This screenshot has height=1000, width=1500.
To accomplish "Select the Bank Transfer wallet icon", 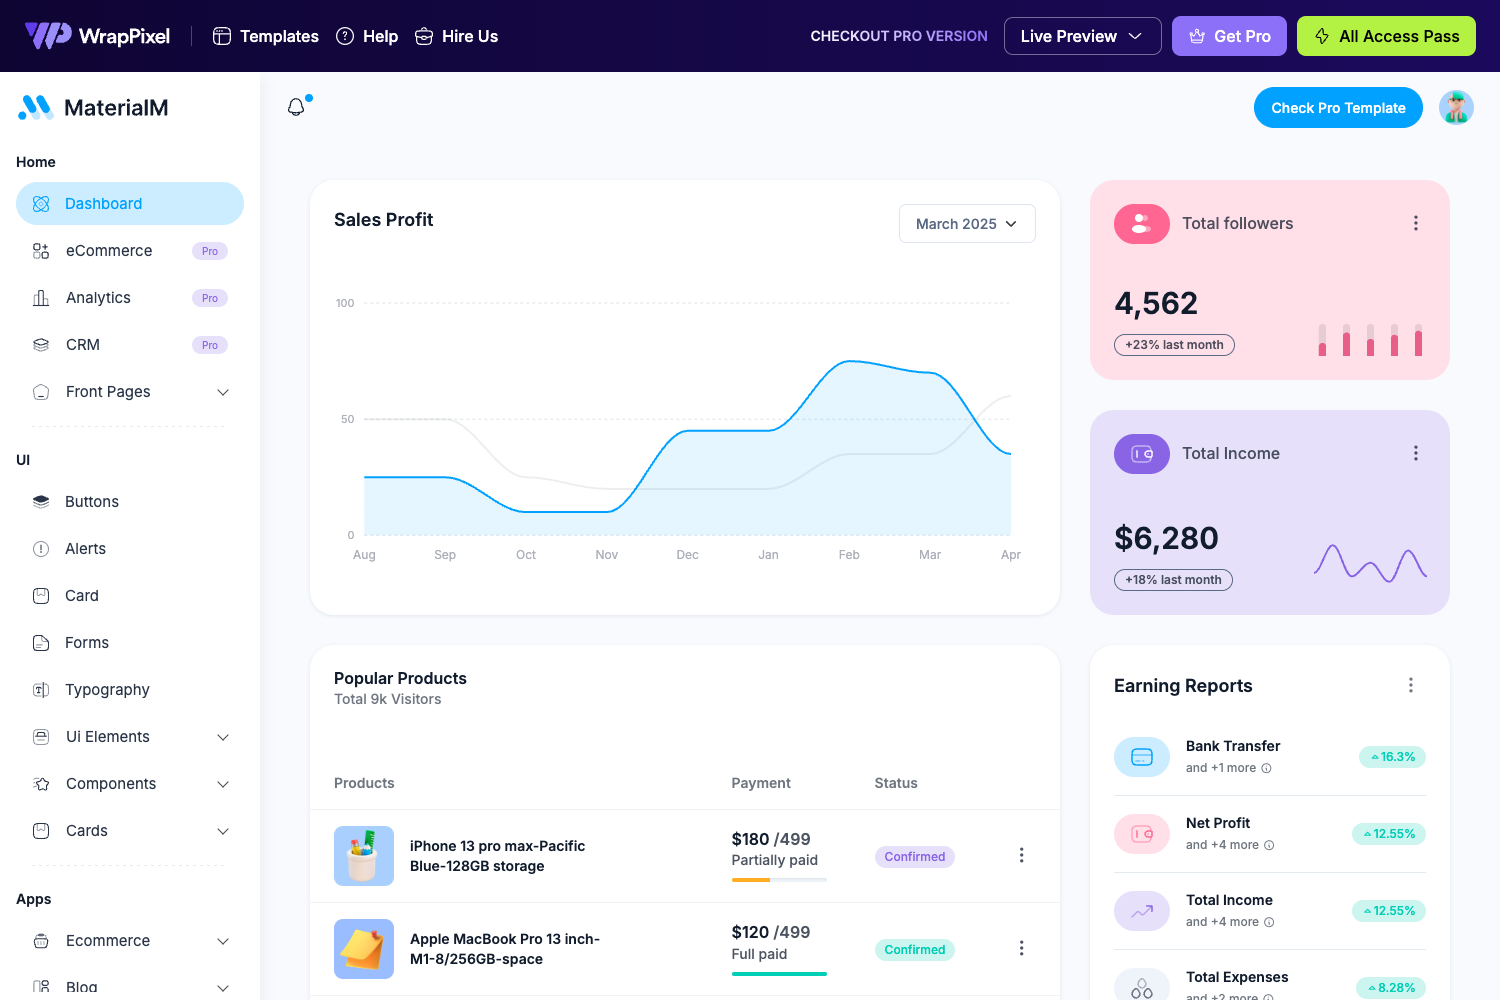I will 1141,757.
